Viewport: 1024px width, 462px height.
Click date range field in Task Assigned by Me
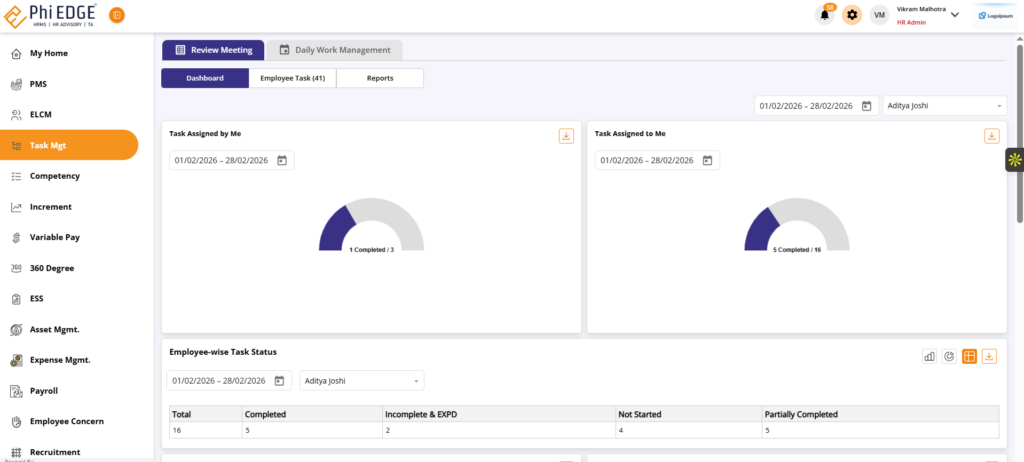[x=224, y=160]
